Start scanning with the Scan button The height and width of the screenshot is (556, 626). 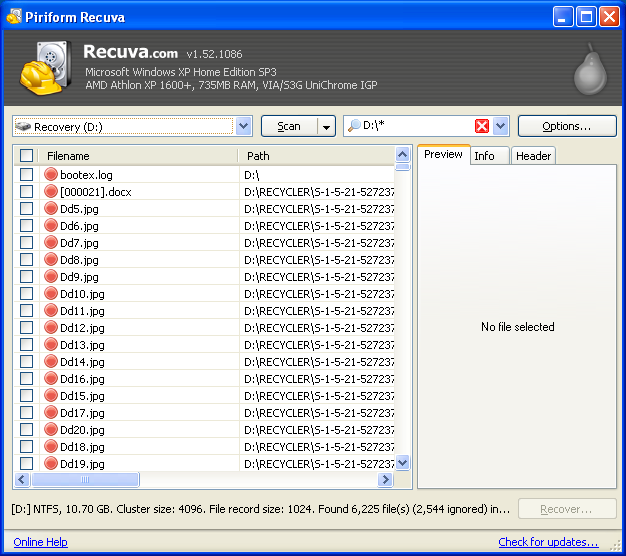tap(289, 127)
